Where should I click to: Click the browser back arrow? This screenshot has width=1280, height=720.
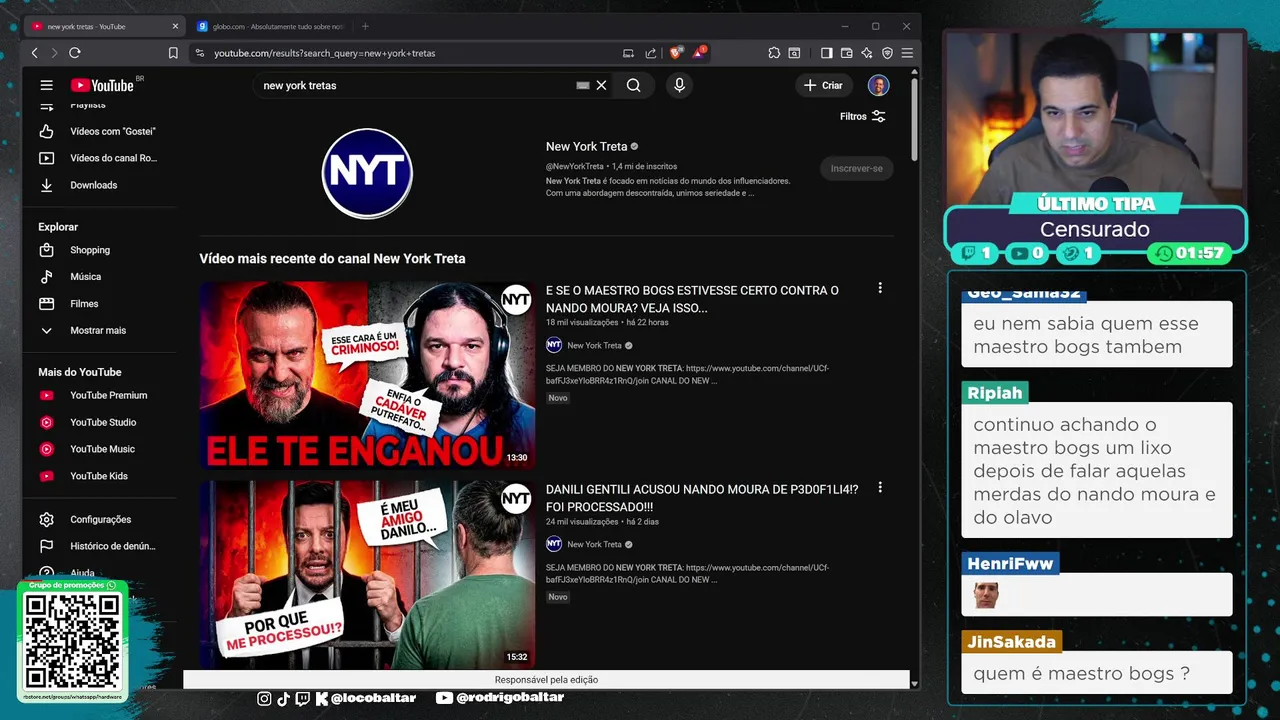click(x=35, y=53)
